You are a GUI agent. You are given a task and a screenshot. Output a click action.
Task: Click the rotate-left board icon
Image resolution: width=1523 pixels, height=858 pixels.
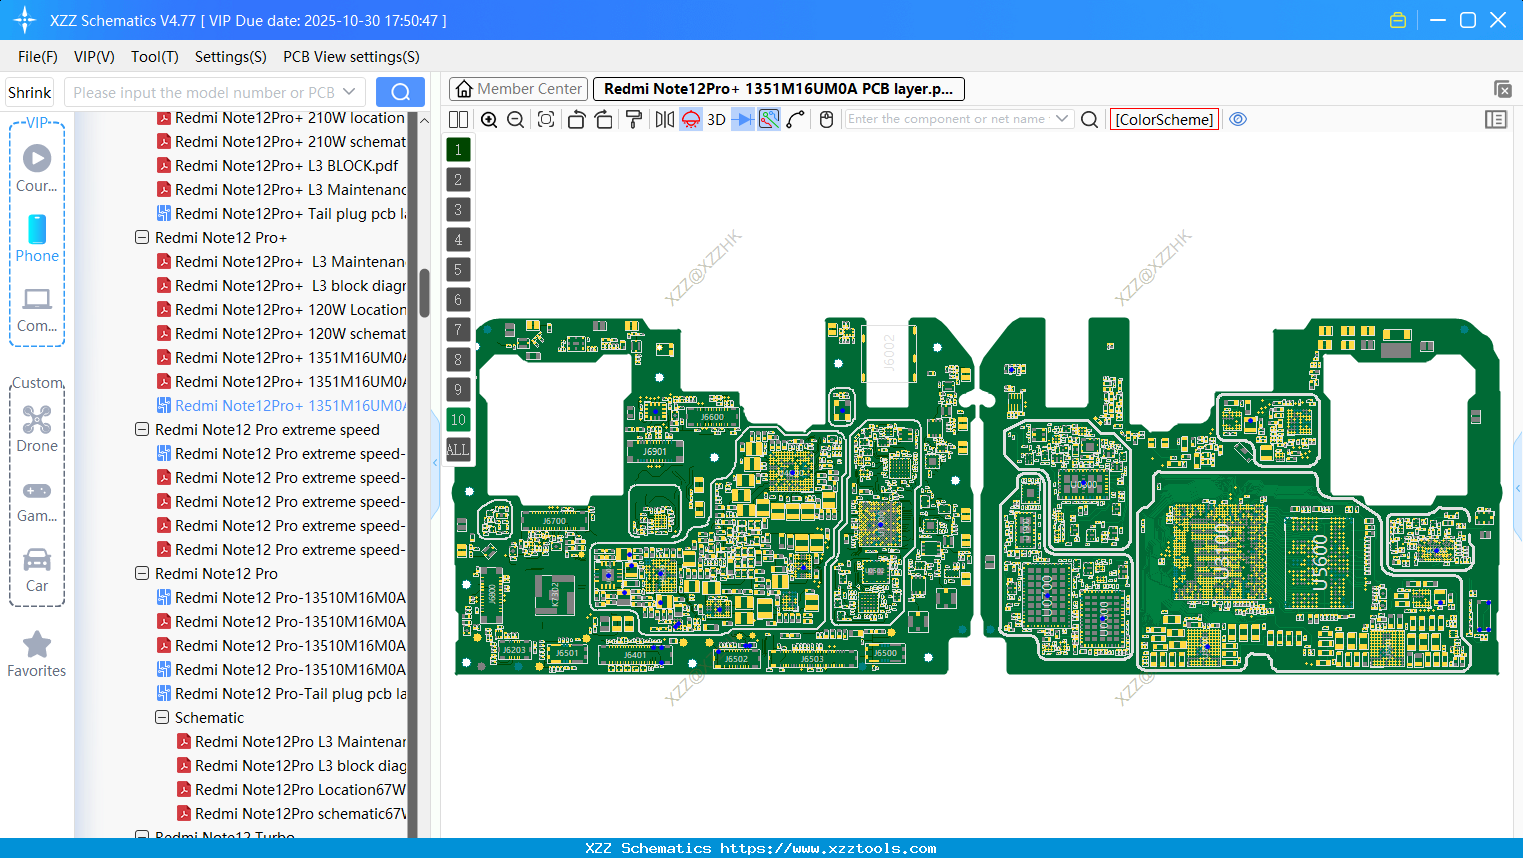coord(576,119)
